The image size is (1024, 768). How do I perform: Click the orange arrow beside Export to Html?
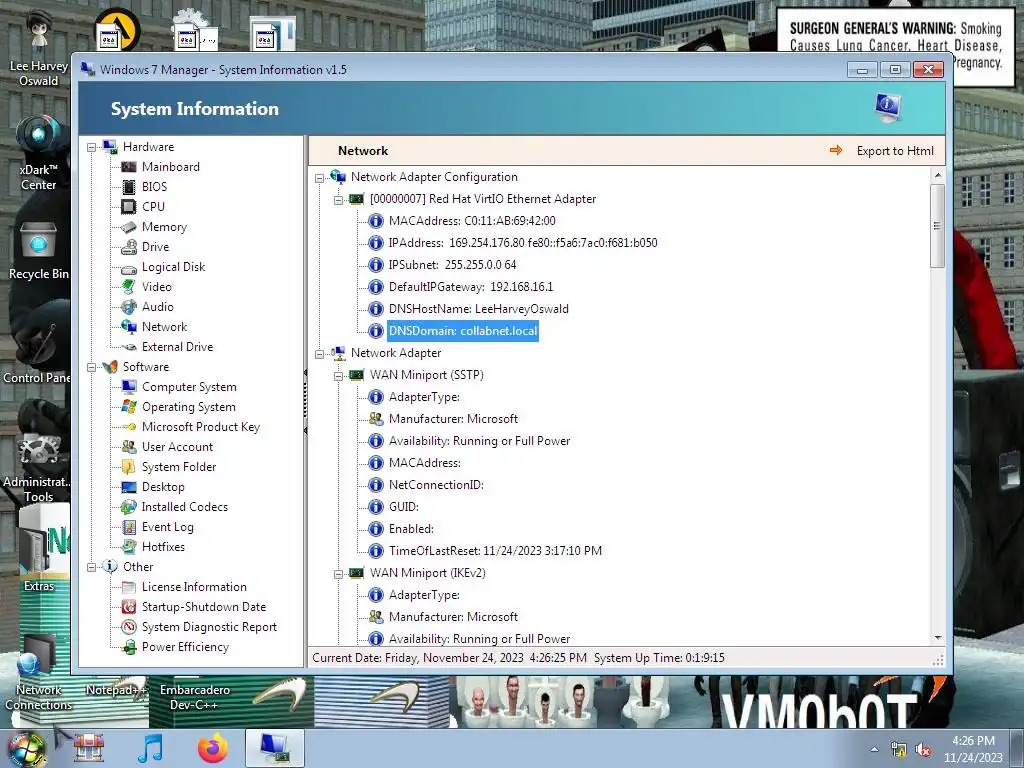836,151
